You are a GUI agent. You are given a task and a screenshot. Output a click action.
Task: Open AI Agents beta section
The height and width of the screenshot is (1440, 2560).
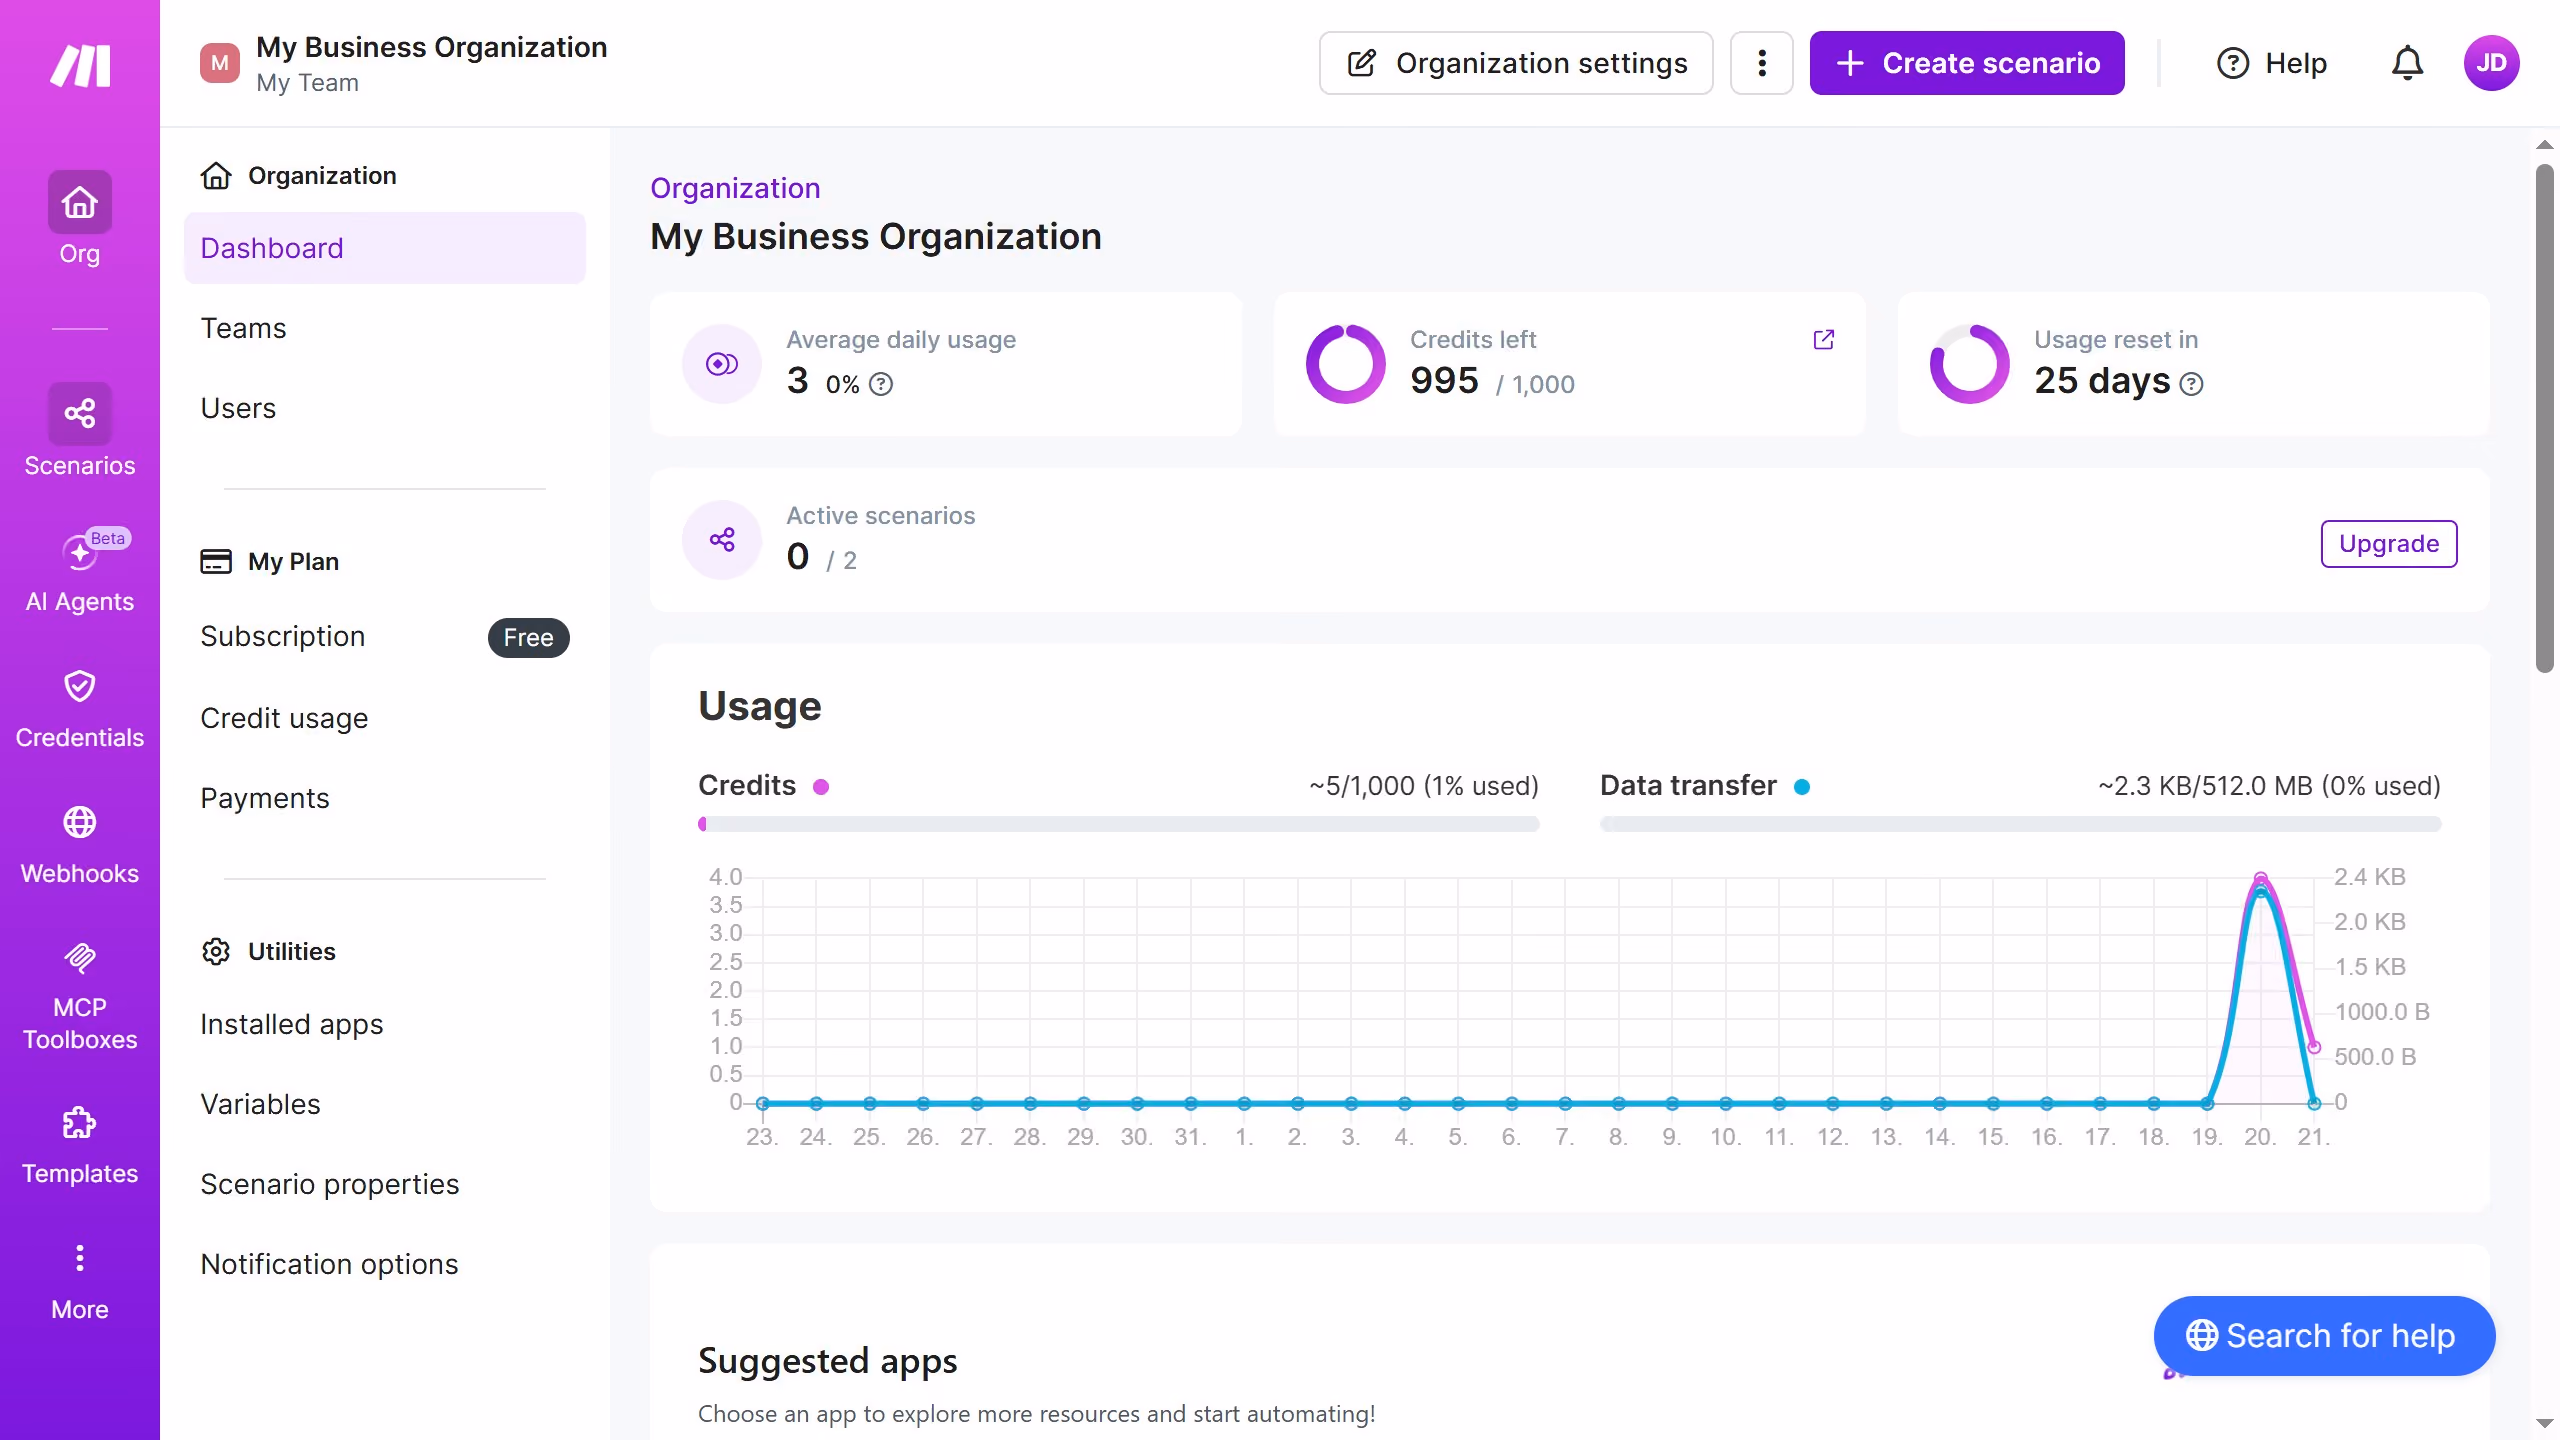click(80, 569)
